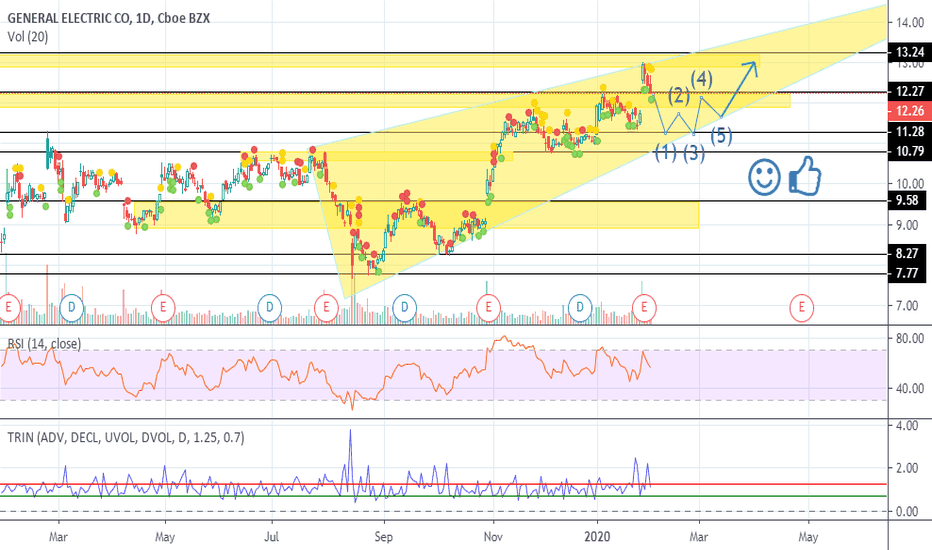Click the 2.00 TRIN axis value

point(907,469)
